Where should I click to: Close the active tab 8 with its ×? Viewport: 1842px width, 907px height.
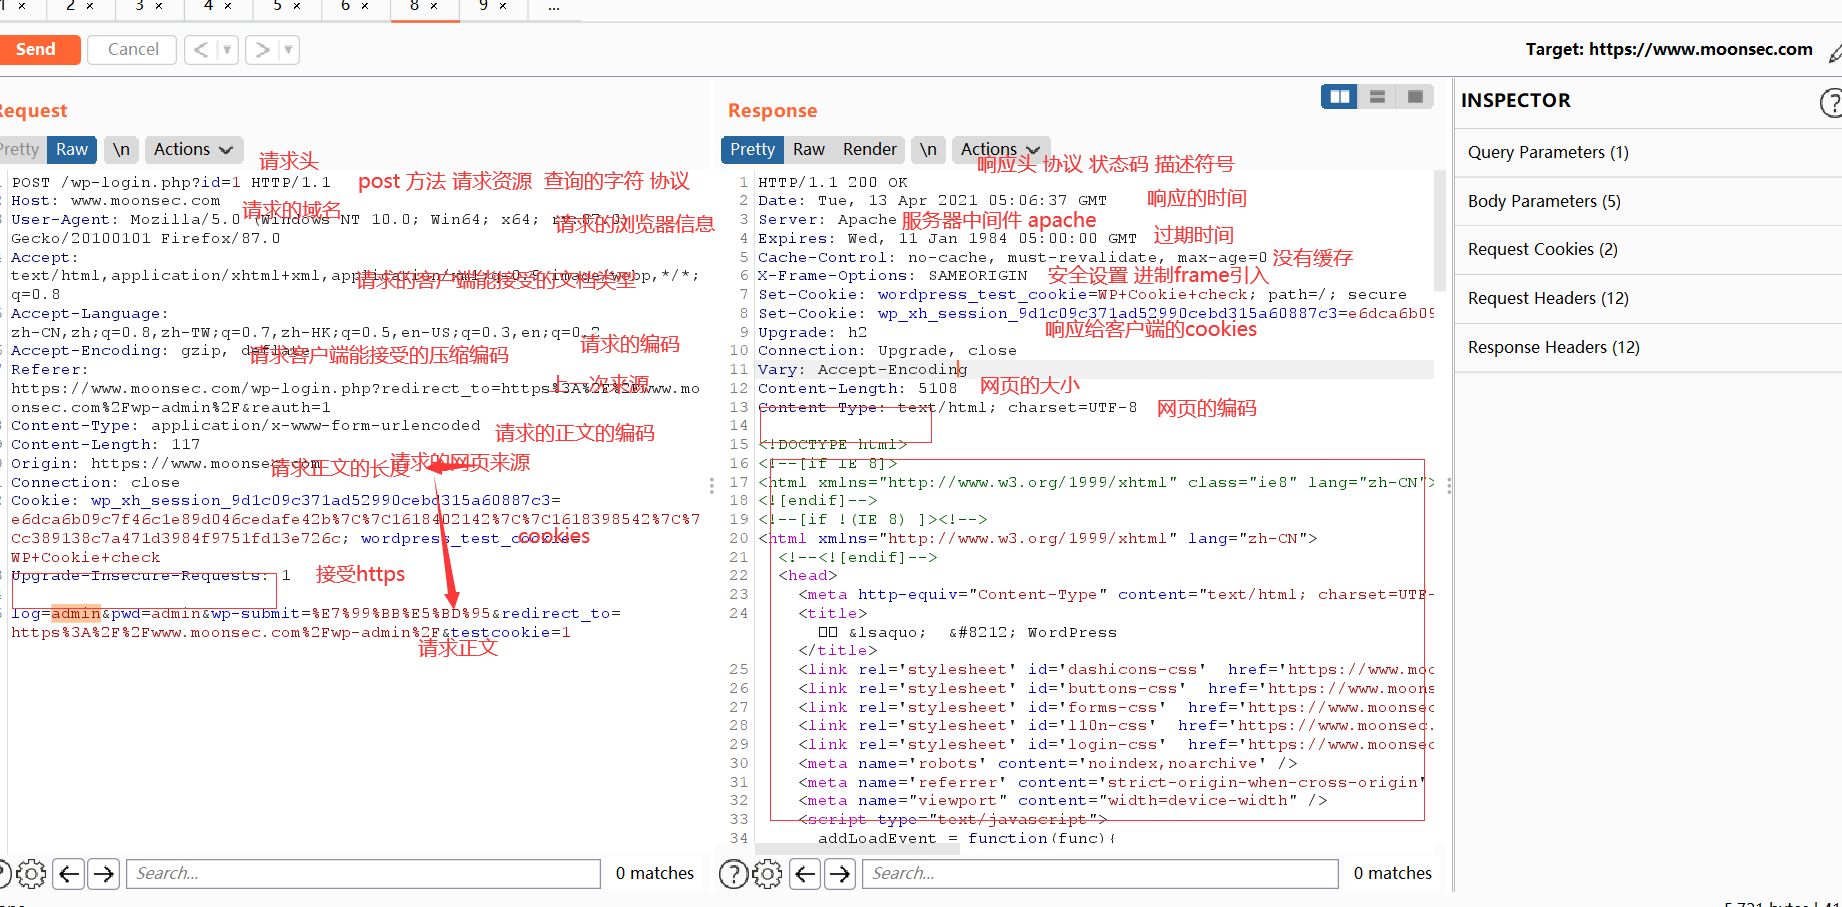434,6
